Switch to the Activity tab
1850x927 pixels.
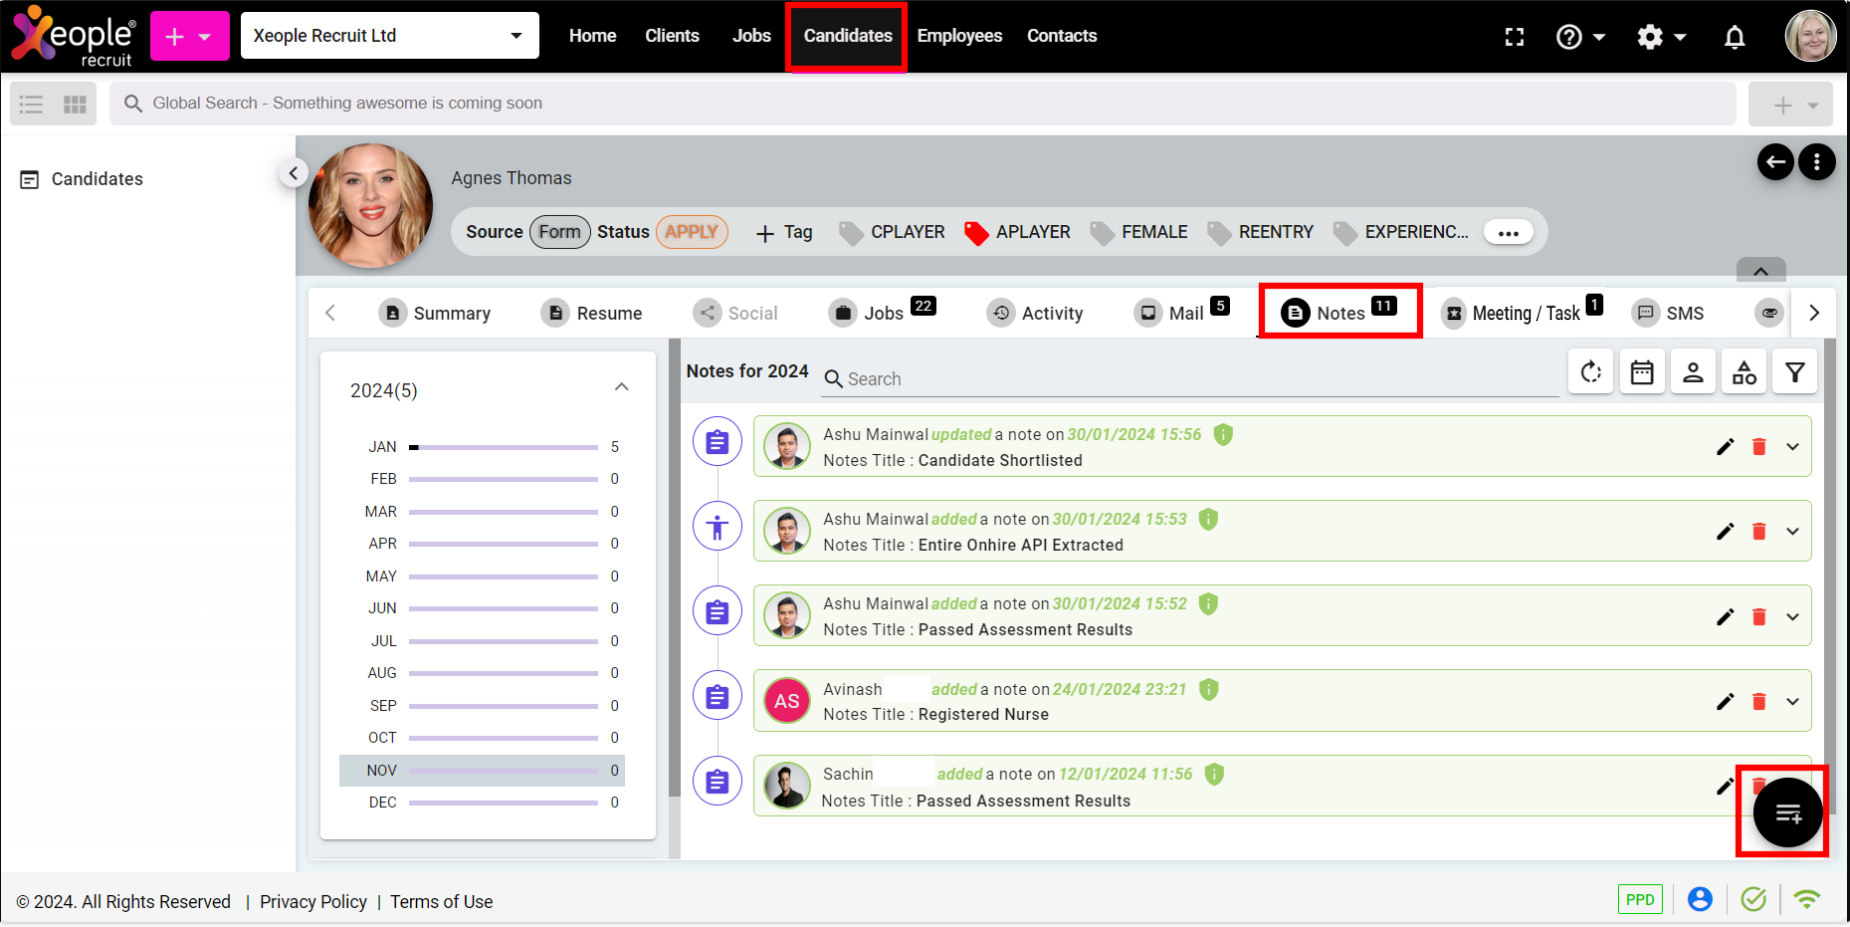pos(1035,314)
